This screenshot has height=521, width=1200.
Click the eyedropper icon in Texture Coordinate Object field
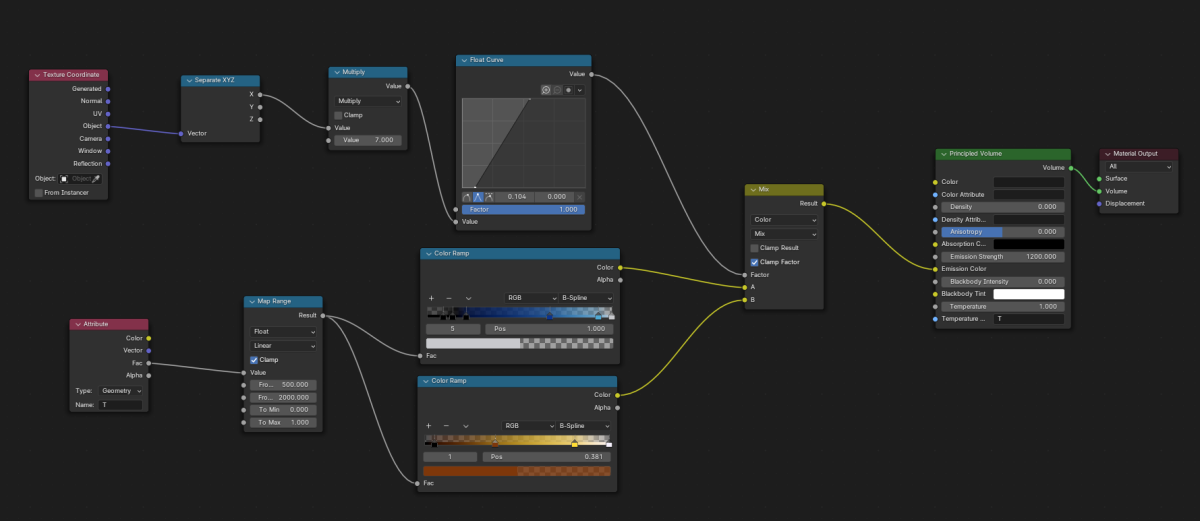click(x=97, y=178)
